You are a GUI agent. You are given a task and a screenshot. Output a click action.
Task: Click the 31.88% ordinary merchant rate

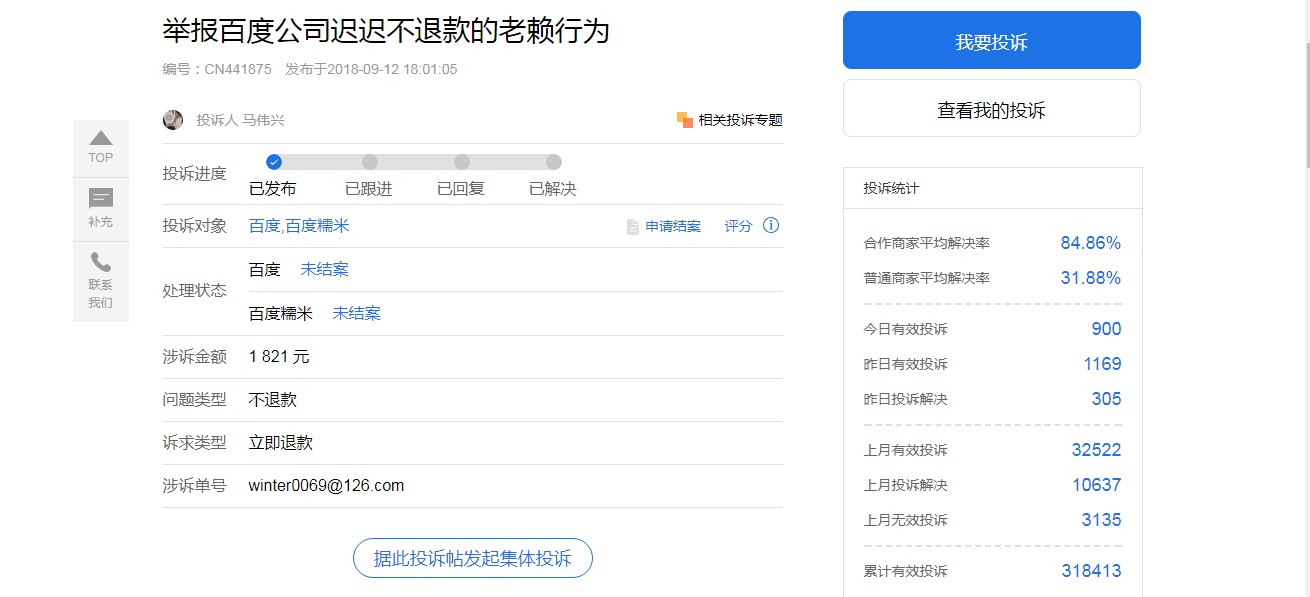1091,278
